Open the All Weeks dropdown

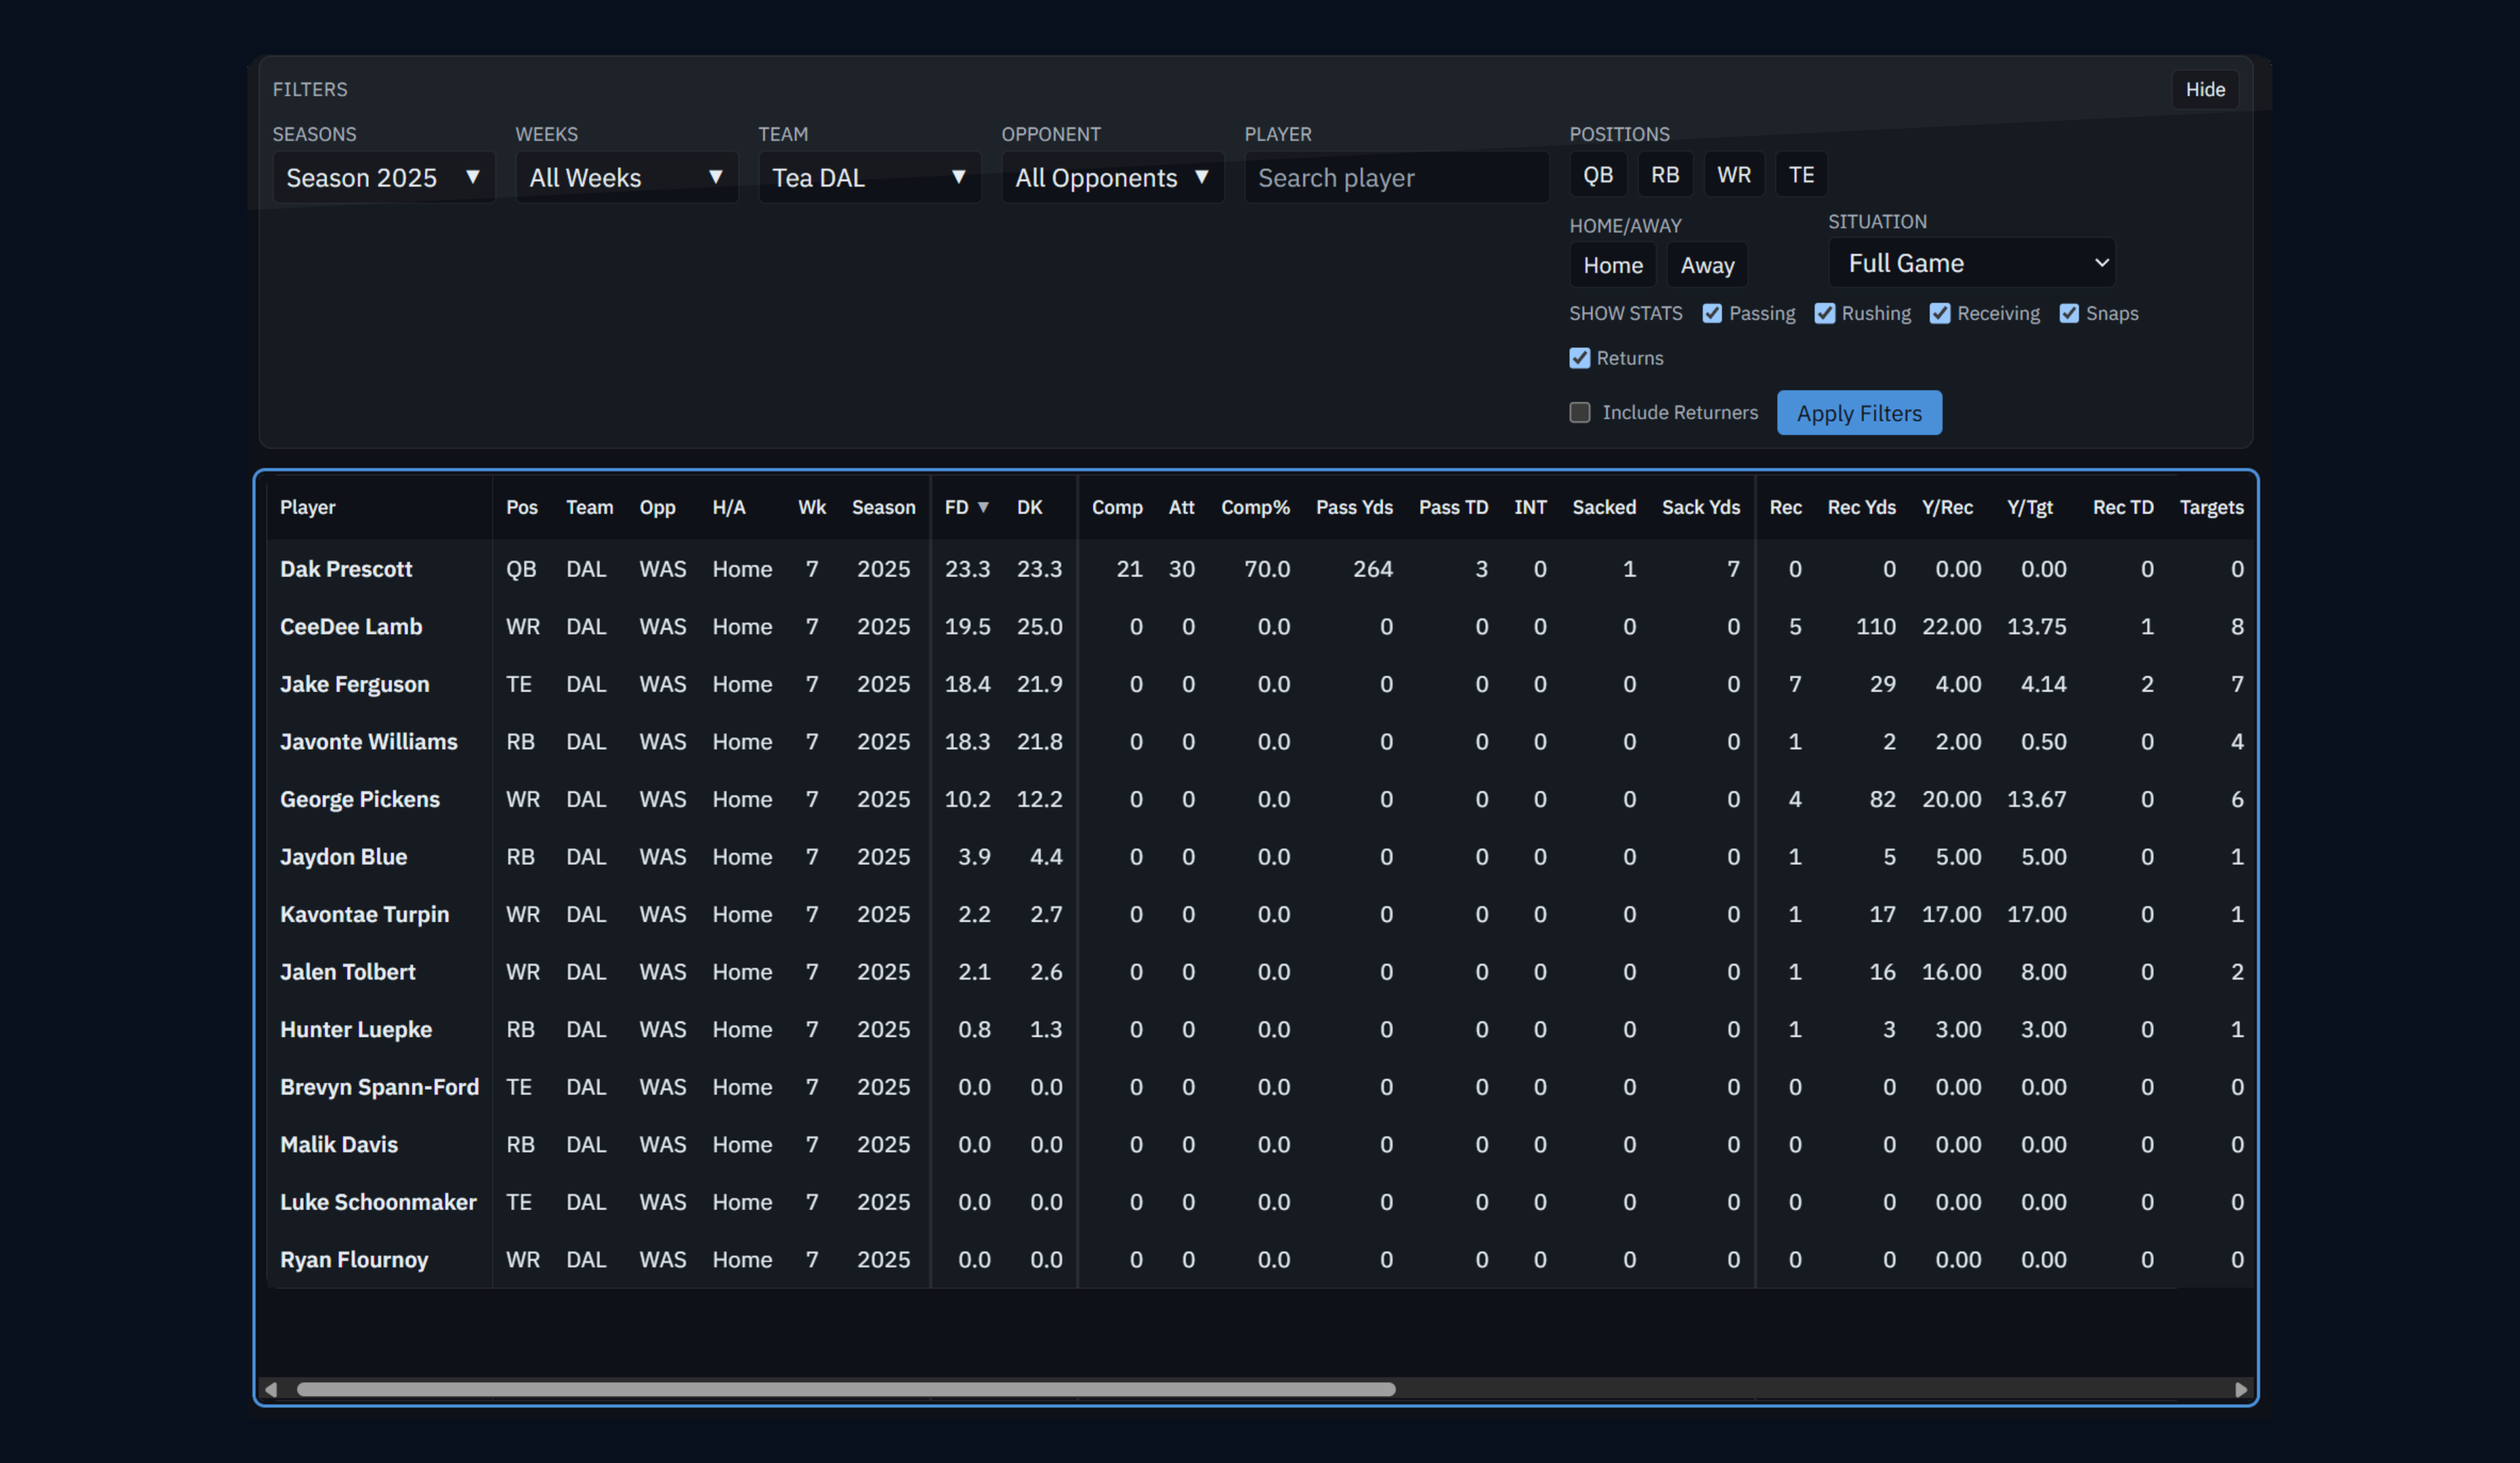pos(627,178)
